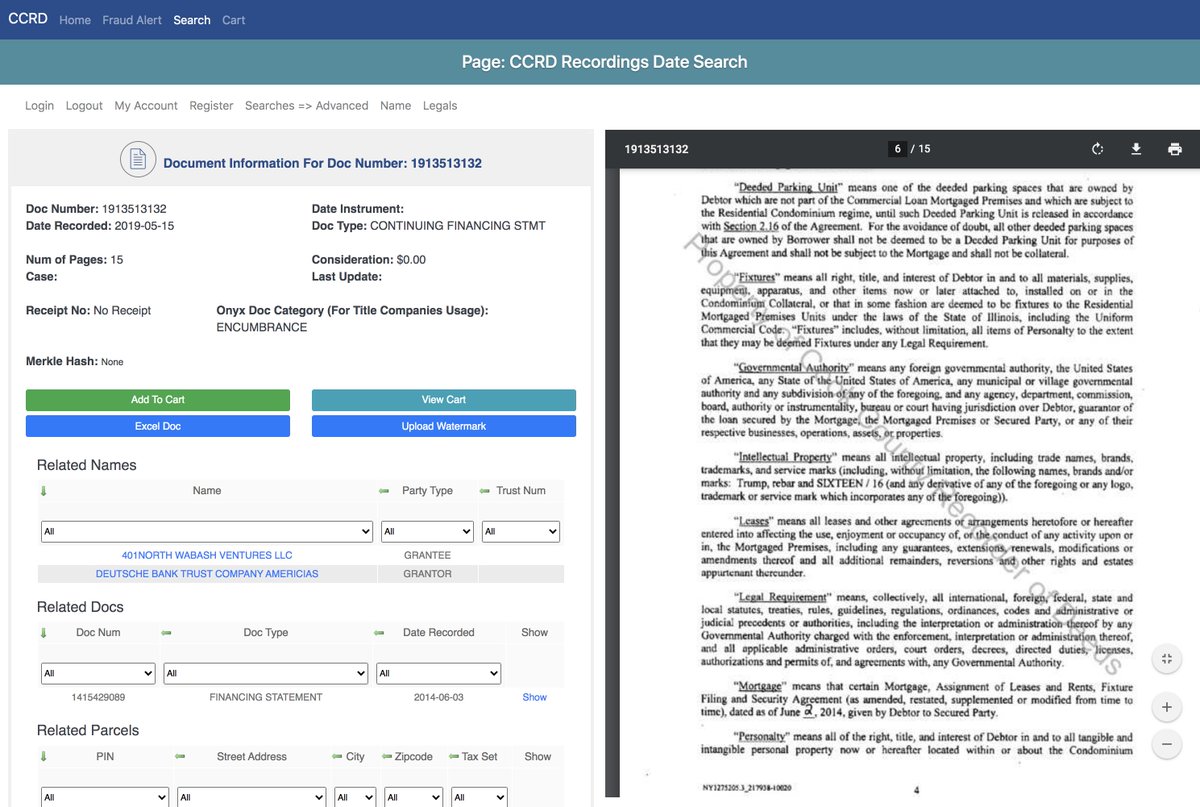Open Searches => Advanced menu

307,105
